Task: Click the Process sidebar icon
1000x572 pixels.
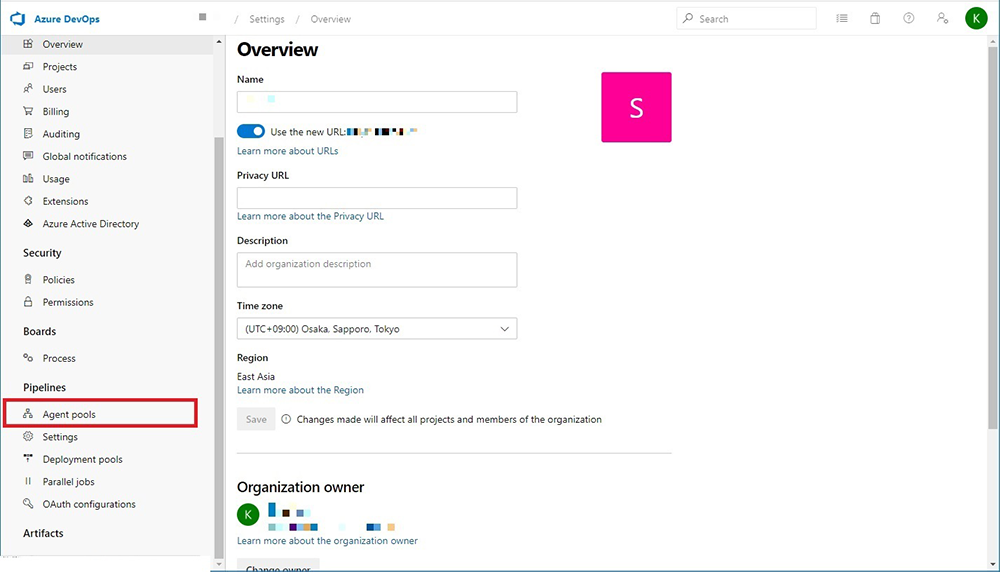Action: click(28, 358)
